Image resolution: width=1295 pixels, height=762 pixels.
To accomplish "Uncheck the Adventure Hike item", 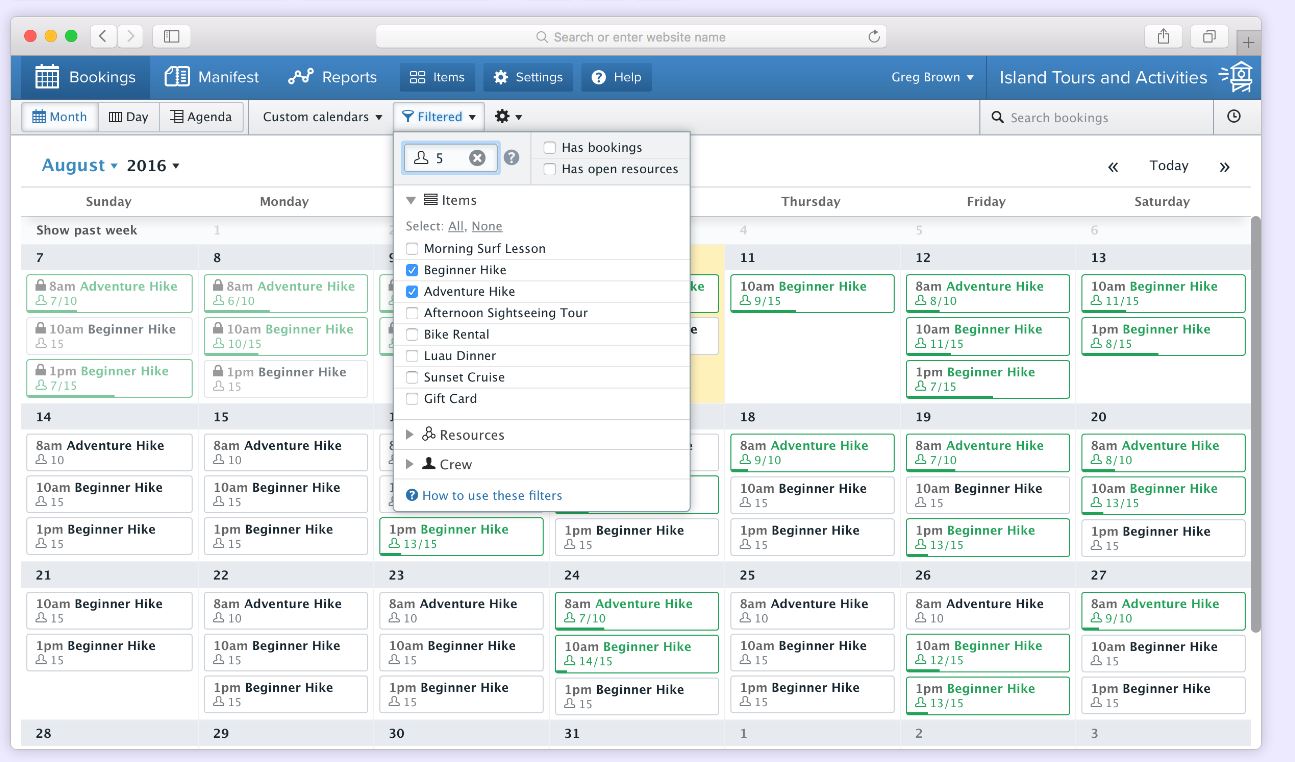I will pos(412,292).
